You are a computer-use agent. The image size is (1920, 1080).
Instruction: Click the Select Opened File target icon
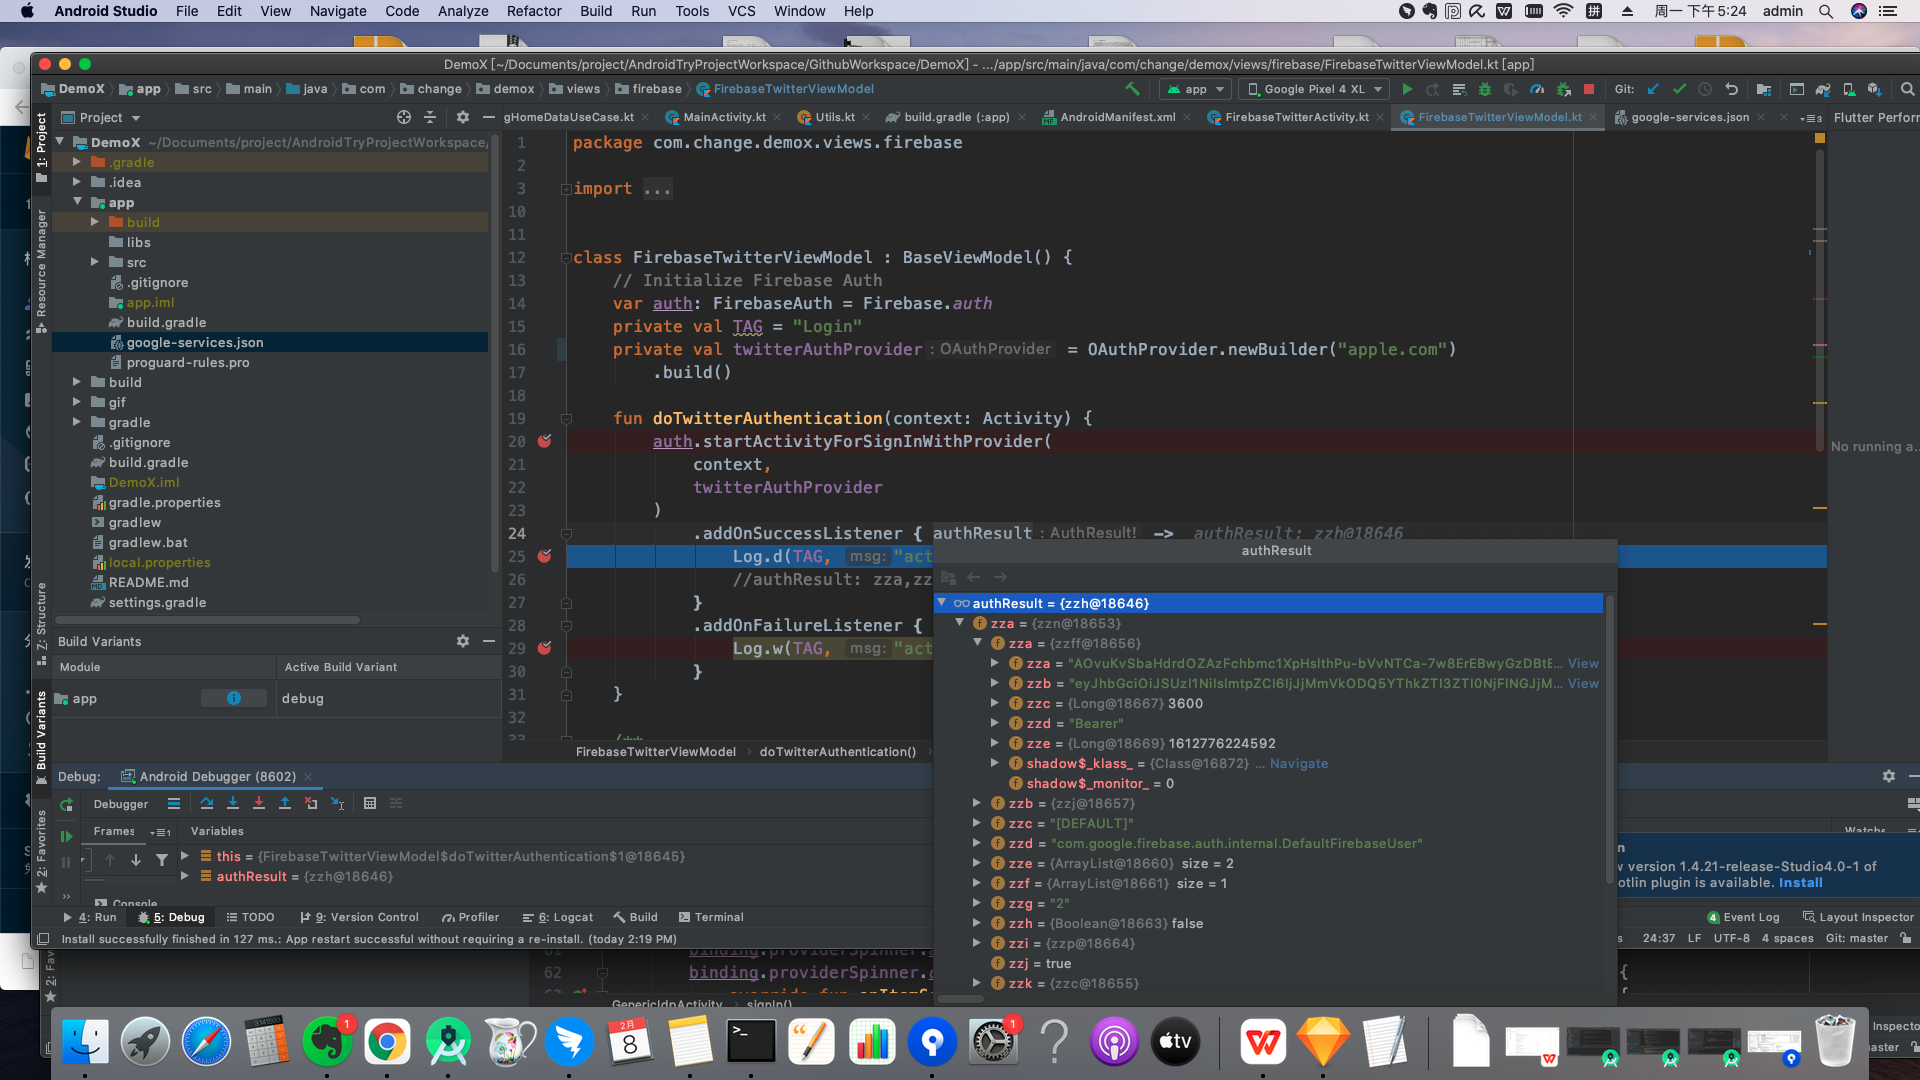404,117
